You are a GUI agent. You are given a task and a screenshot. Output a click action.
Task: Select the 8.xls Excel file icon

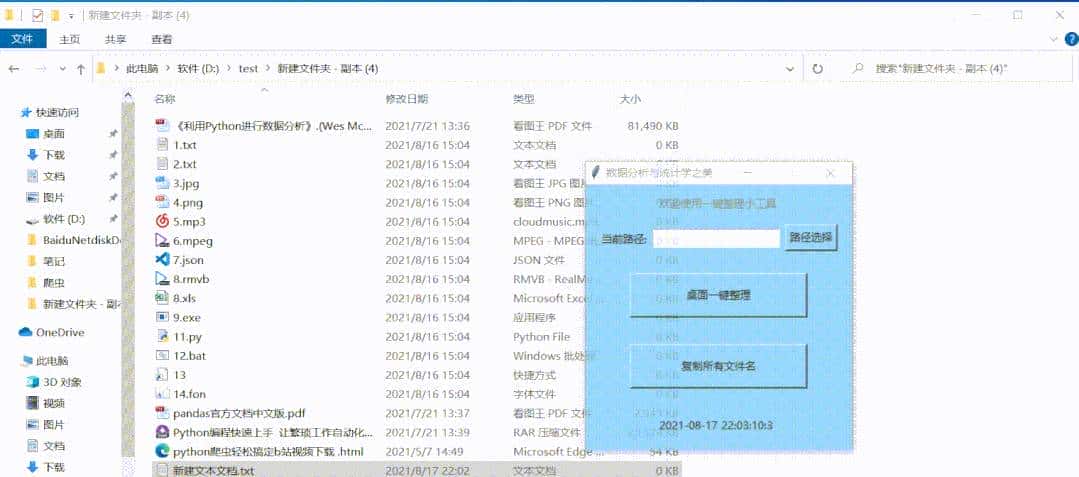pos(162,298)
